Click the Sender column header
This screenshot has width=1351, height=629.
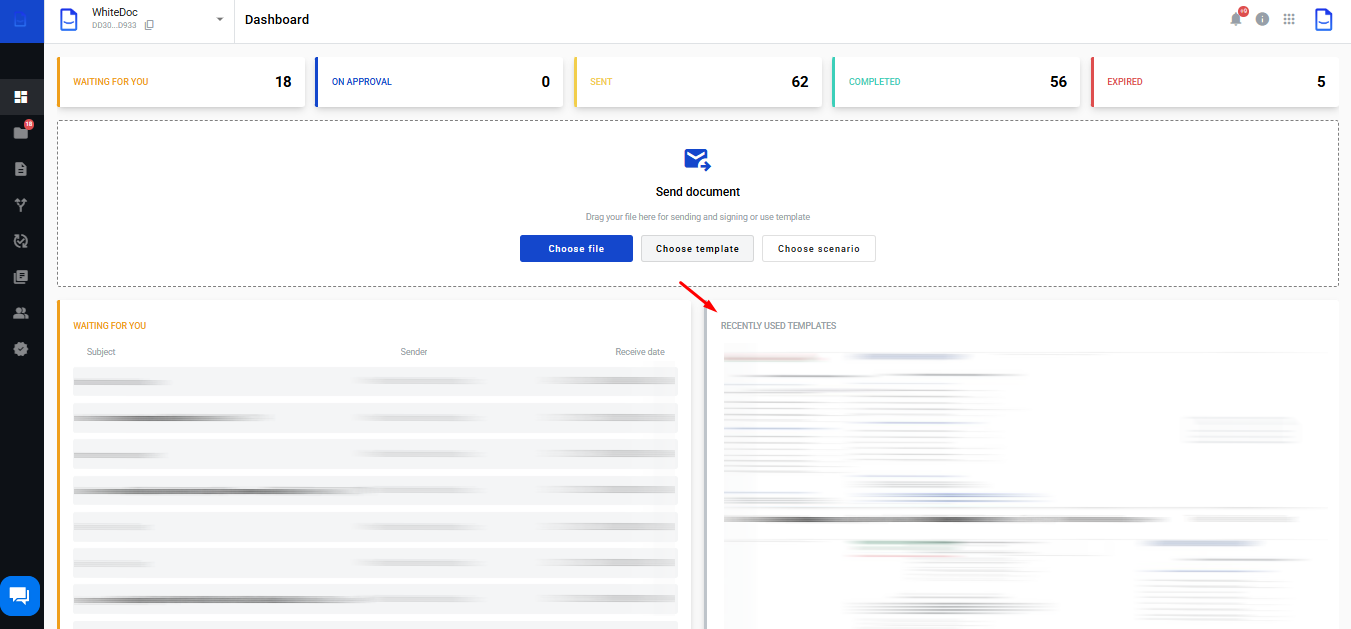pos(414,352)
